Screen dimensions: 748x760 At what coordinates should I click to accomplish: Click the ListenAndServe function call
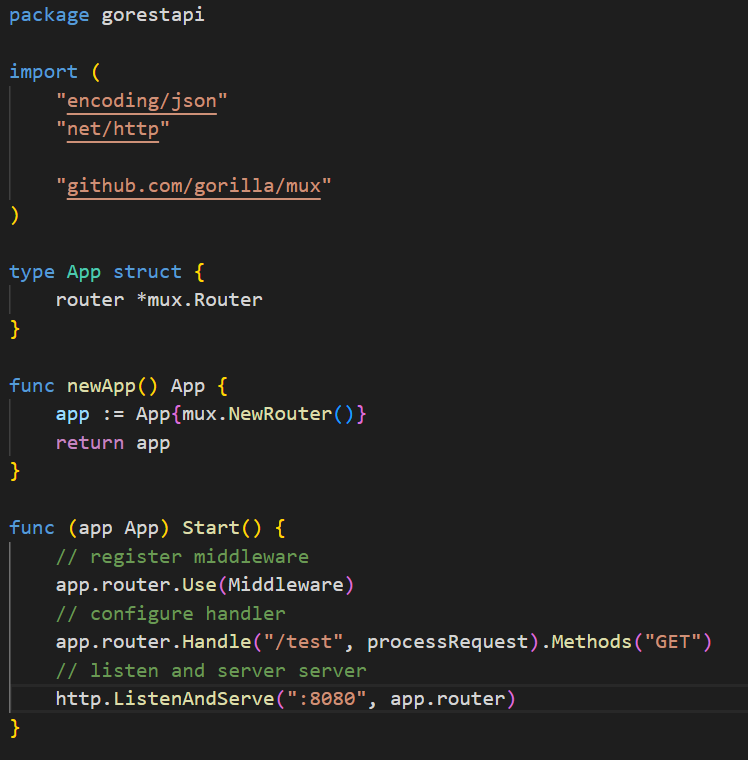pos(194,699)
